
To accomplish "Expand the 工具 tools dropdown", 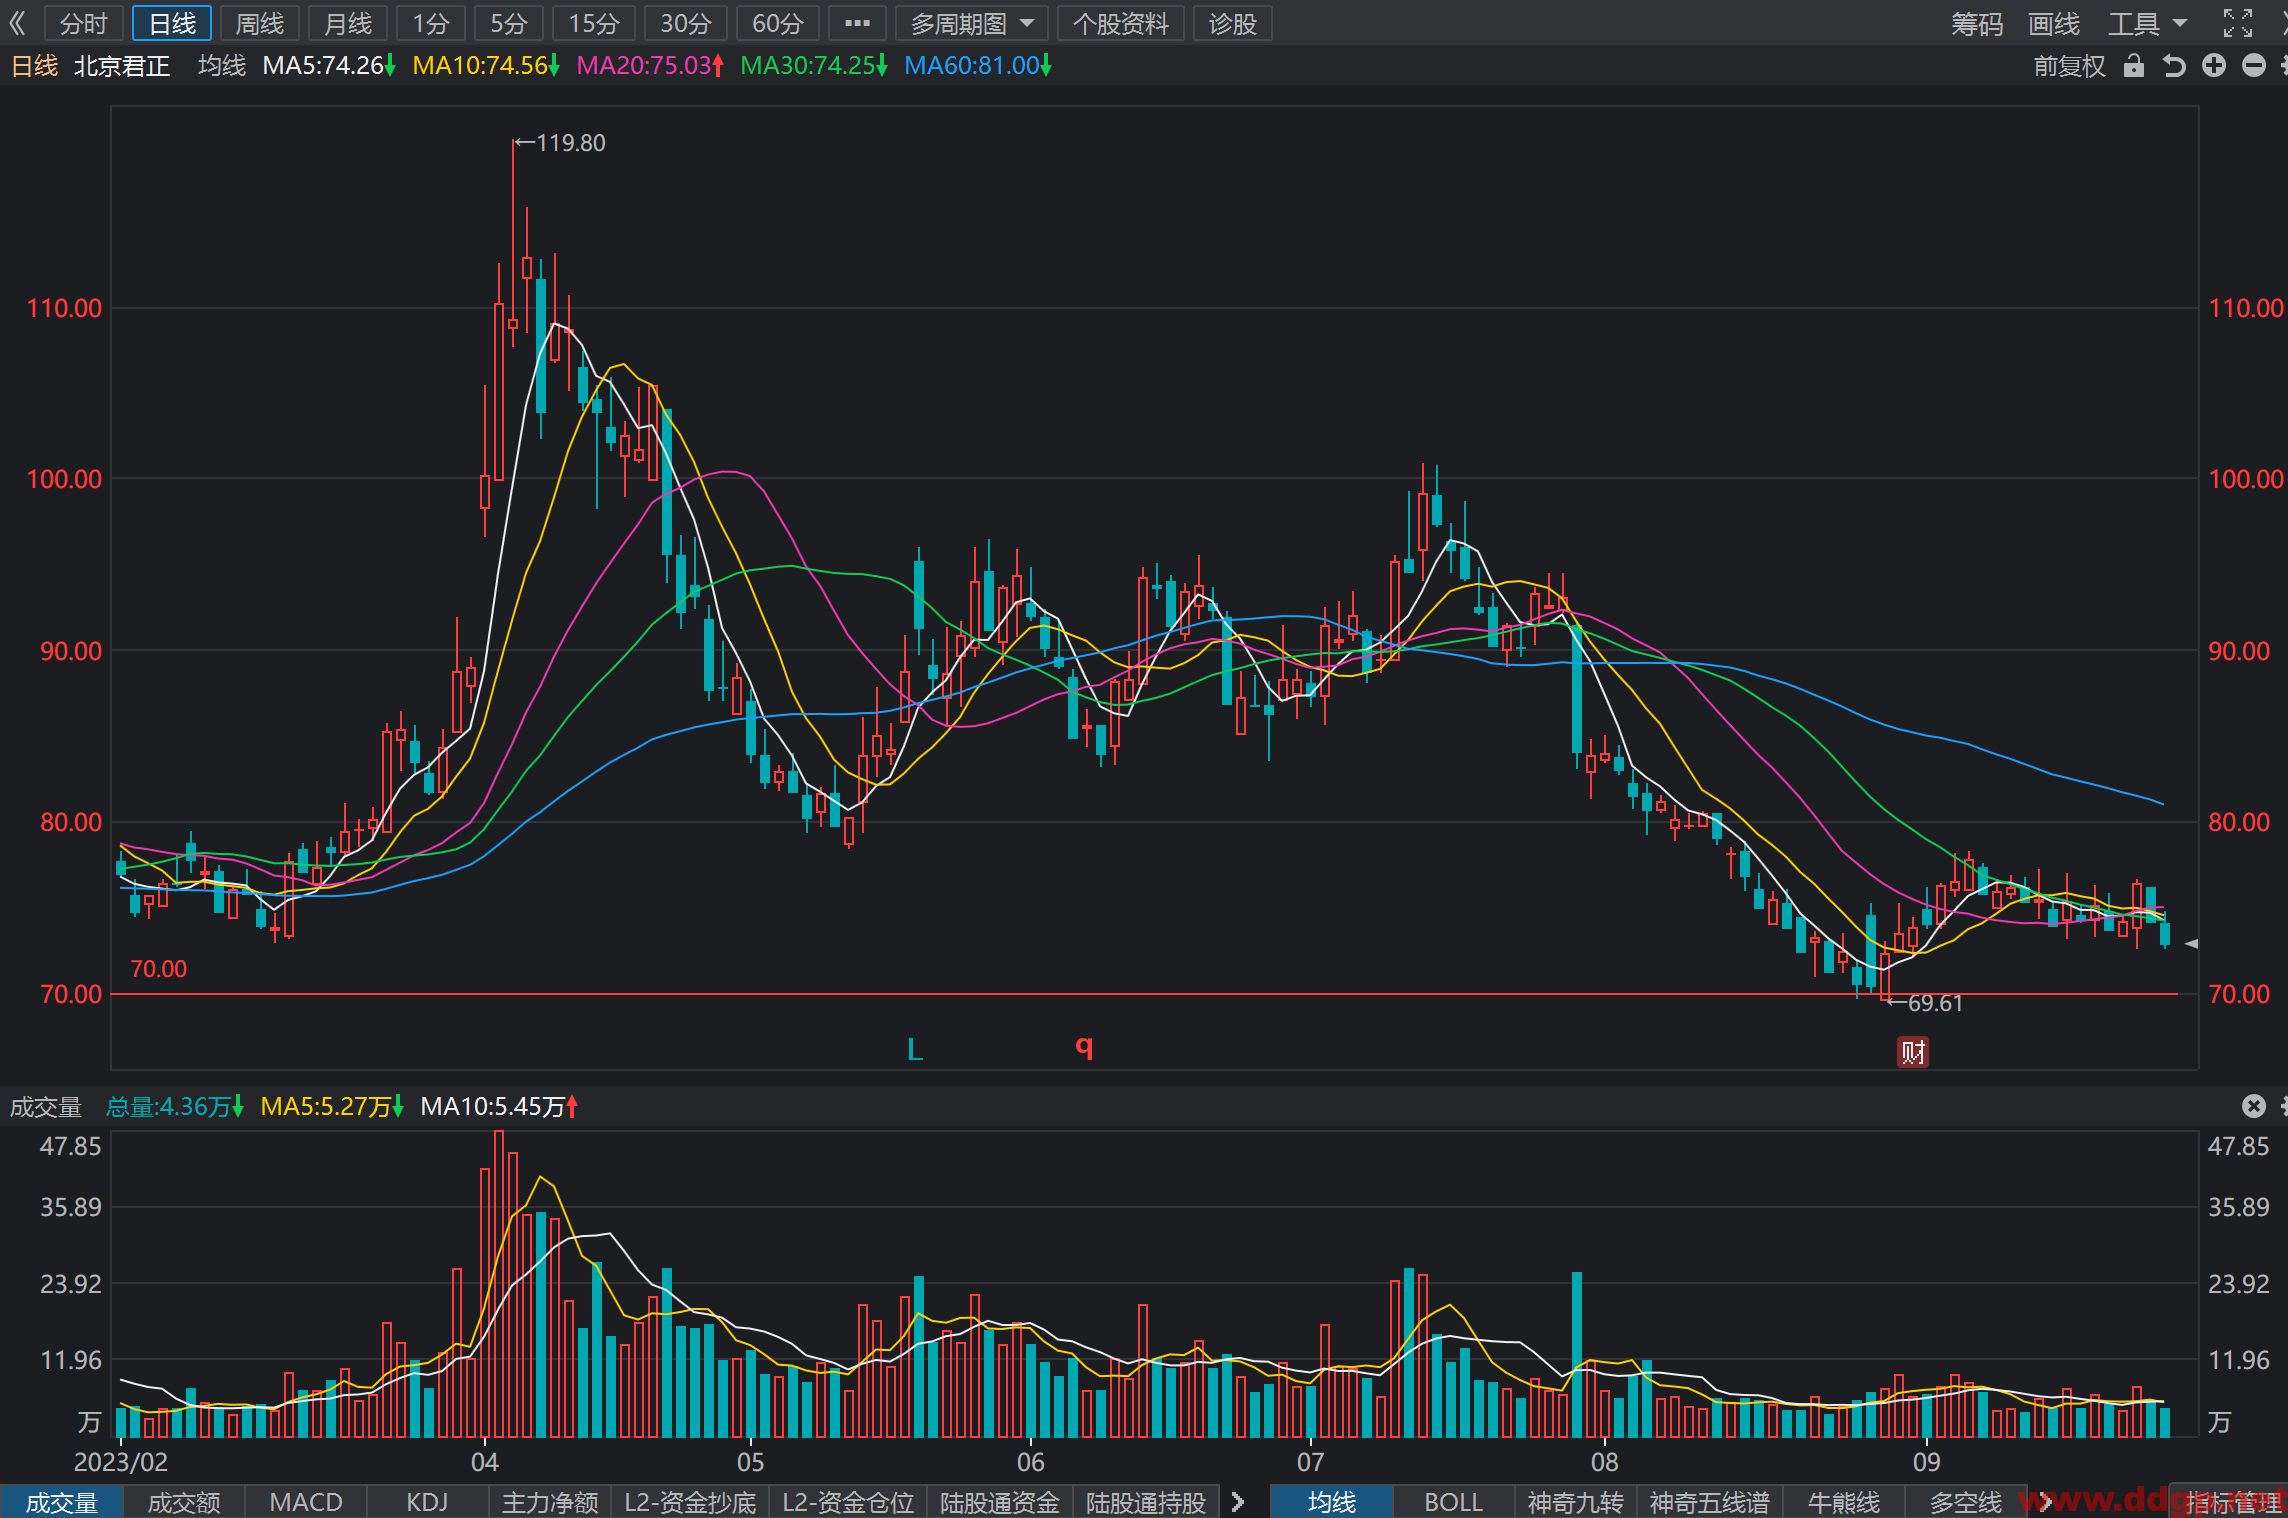I will [x=2147, y=23].
